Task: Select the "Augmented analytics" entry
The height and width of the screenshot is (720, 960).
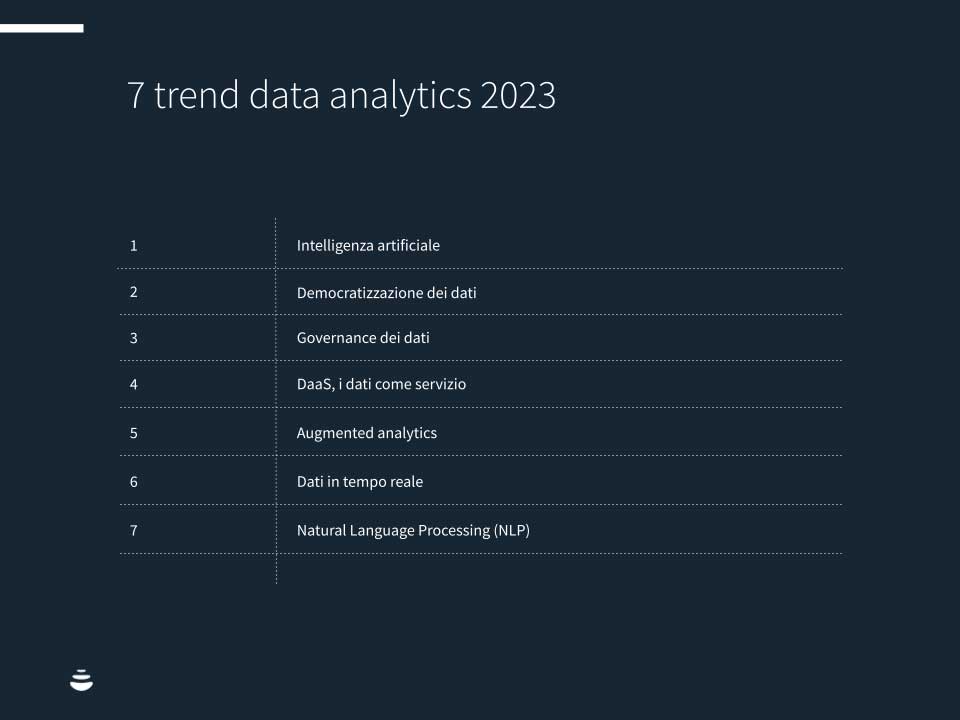Action: coord(367,433)
